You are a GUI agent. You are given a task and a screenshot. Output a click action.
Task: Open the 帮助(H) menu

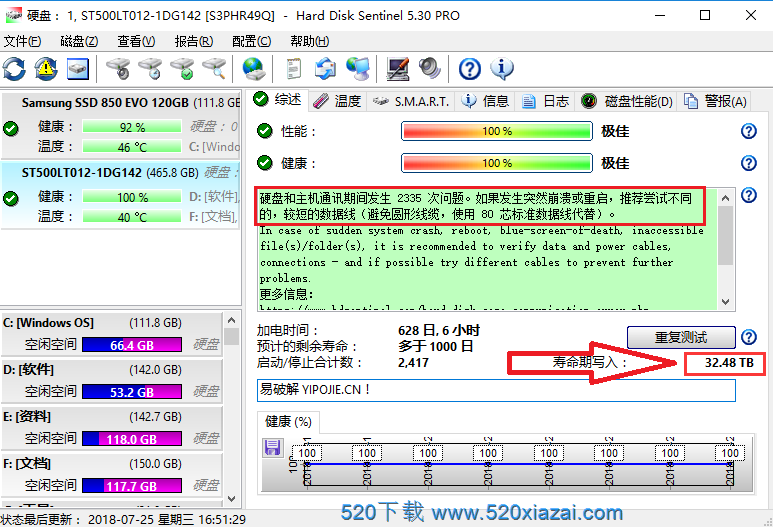point(310,41)
